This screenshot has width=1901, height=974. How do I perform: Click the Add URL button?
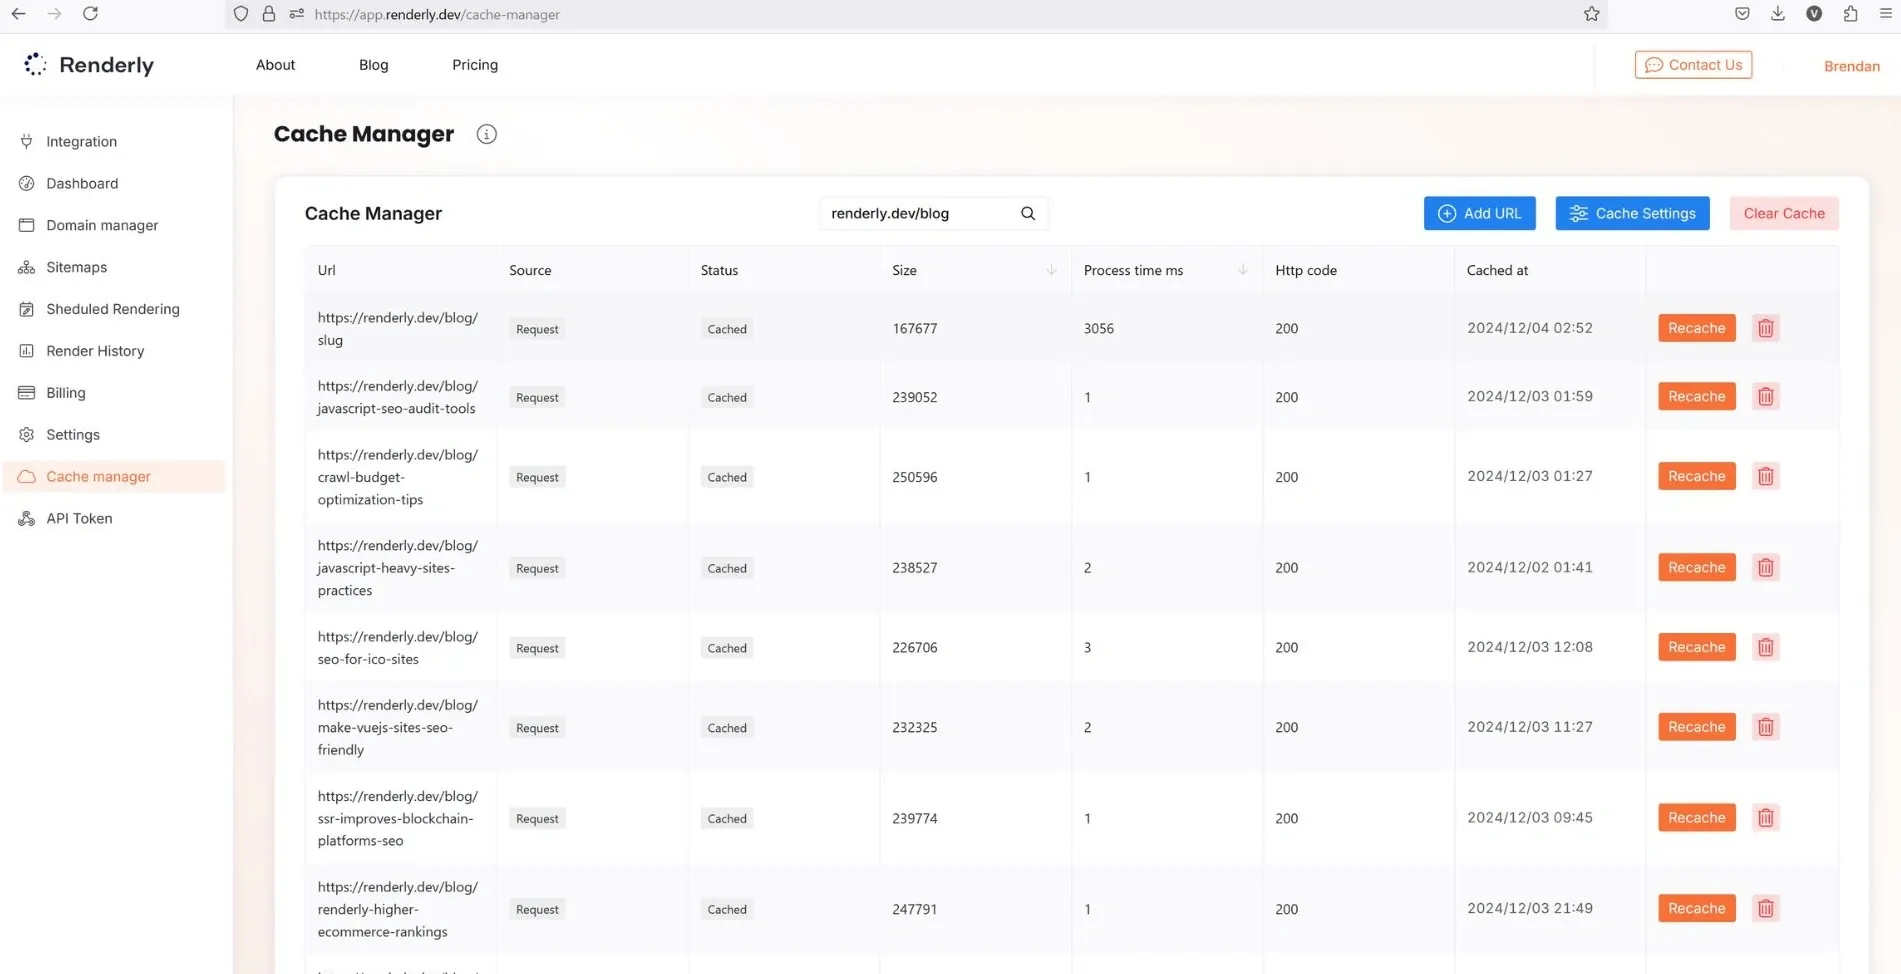click(1479, 213)
